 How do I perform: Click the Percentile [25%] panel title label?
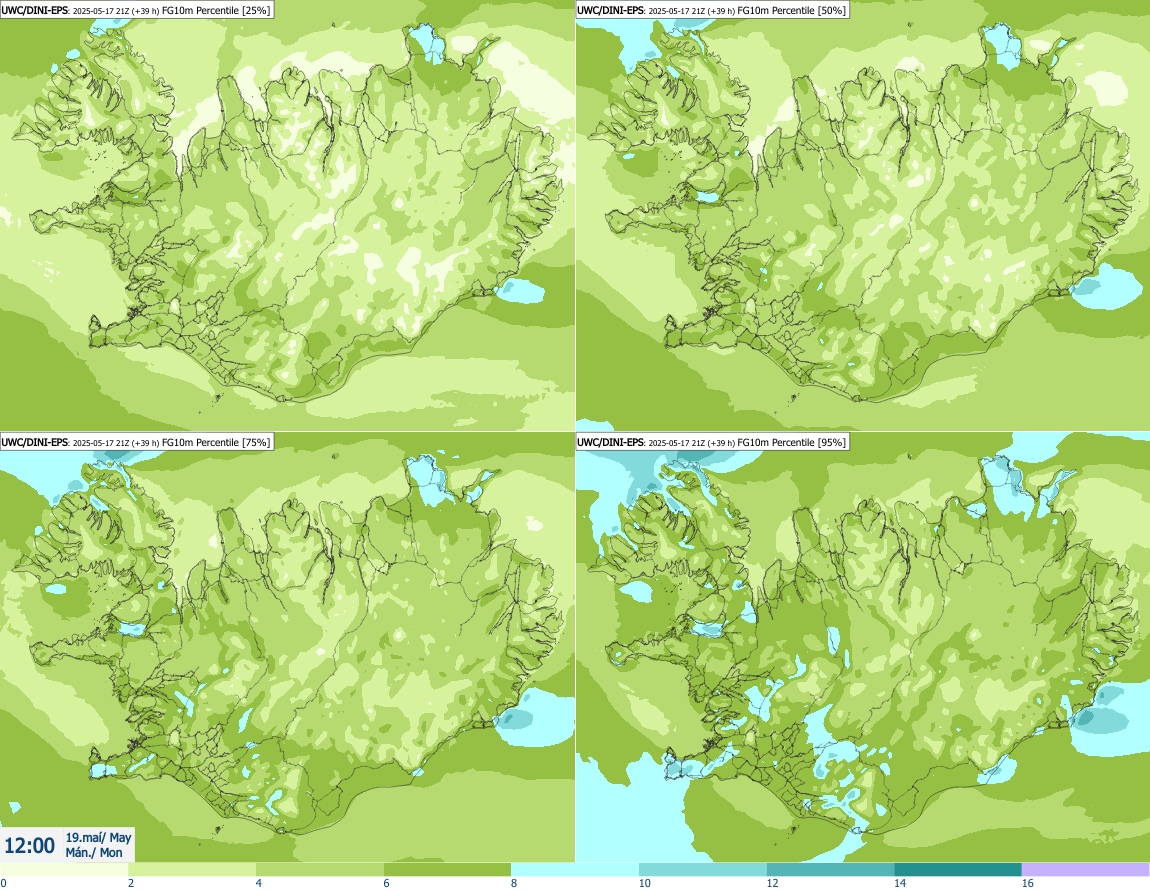coord(136,10)
